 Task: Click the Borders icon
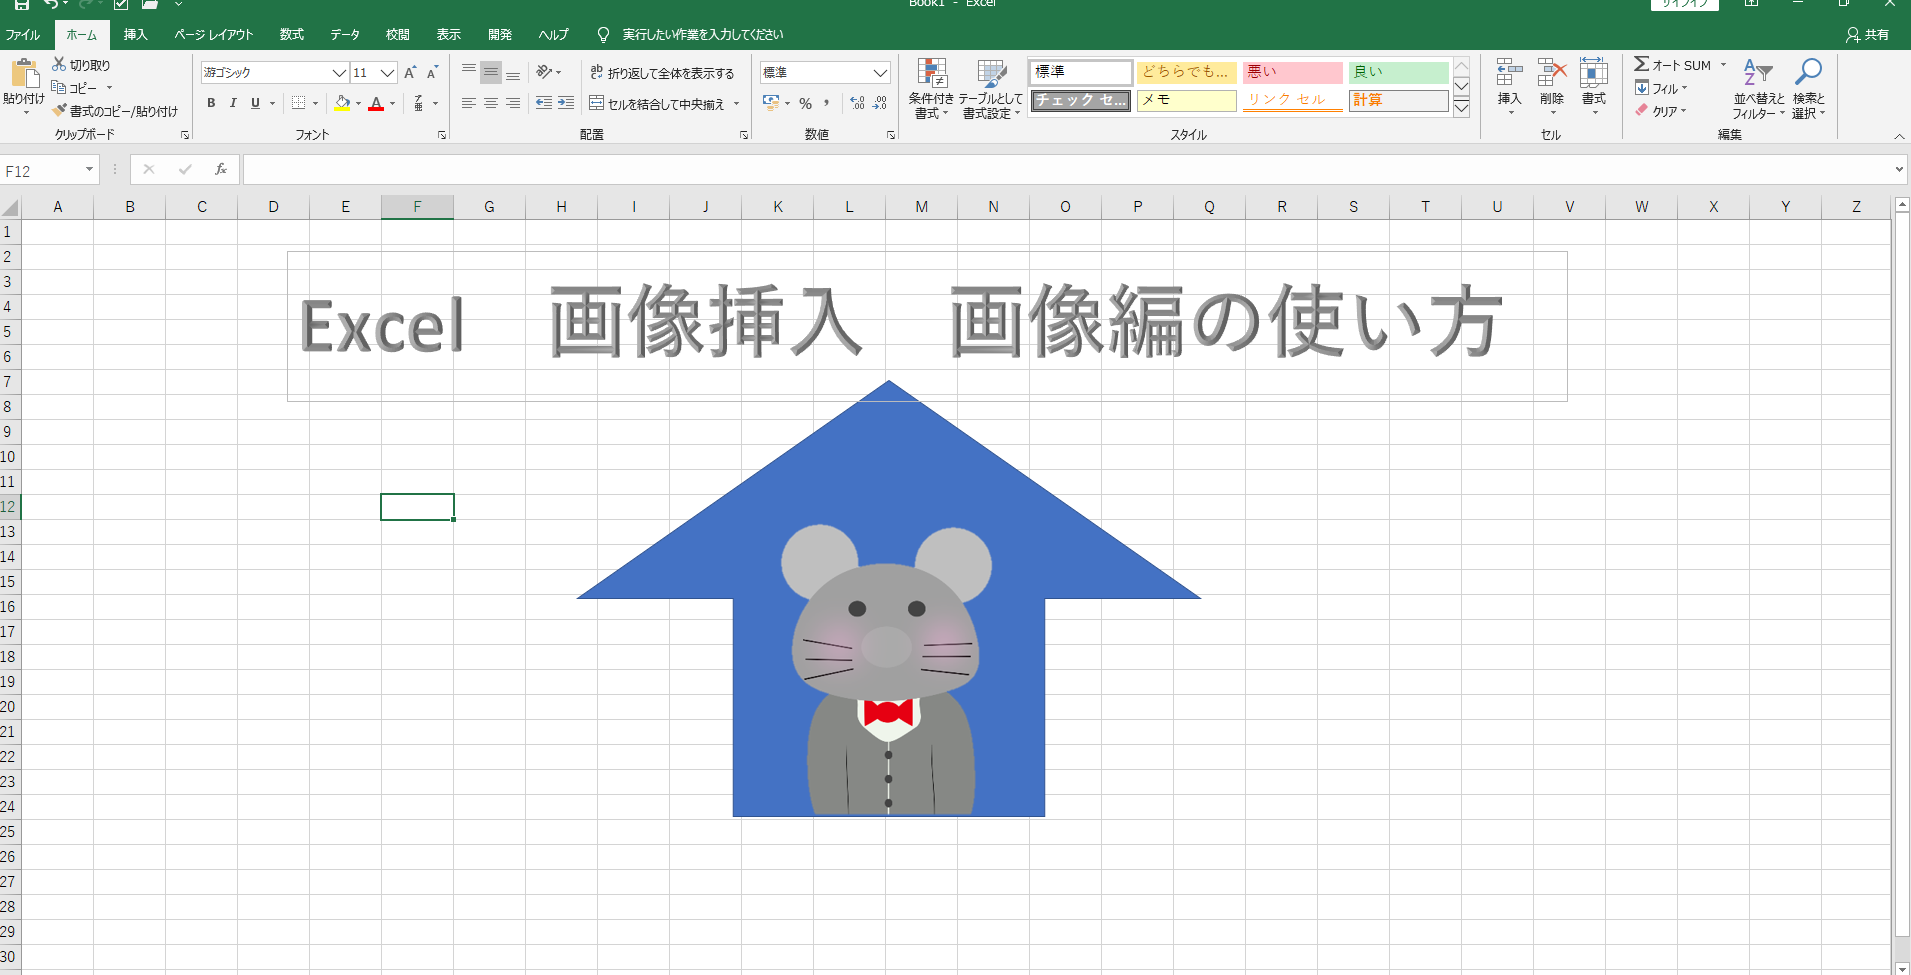click(x=298, y=103)
